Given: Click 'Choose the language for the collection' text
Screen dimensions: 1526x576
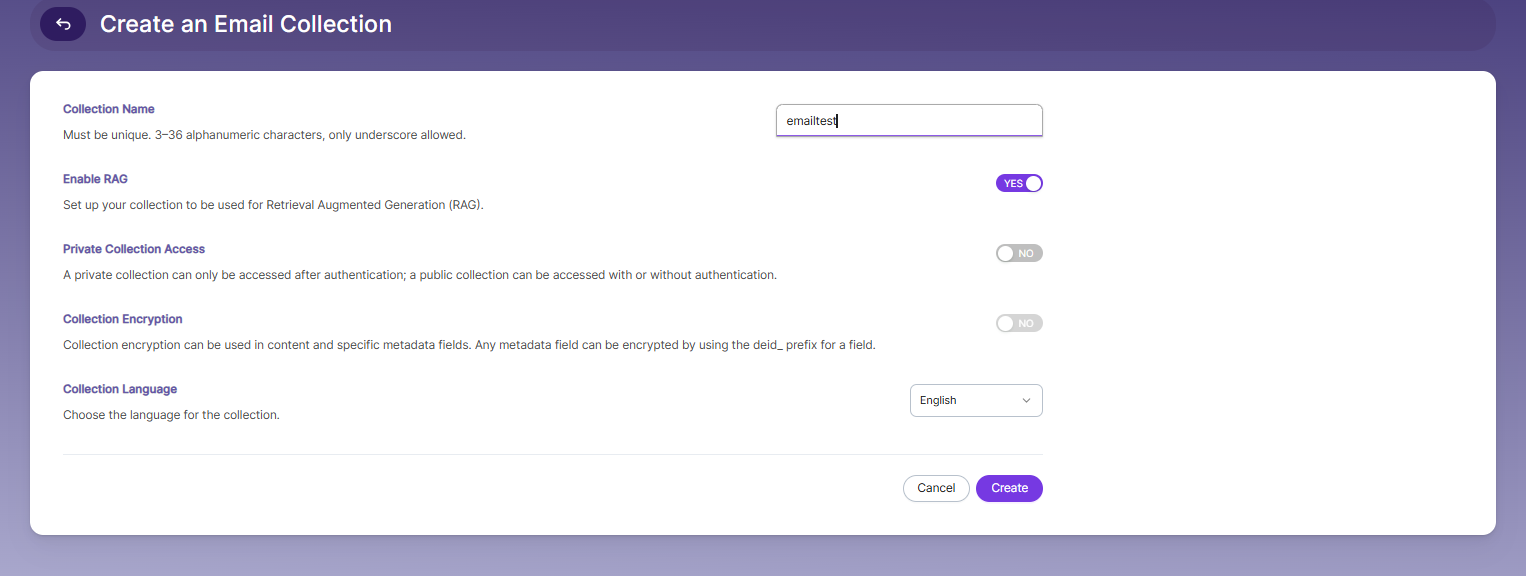Looking at the screenshot, I should tap(171, 415).
